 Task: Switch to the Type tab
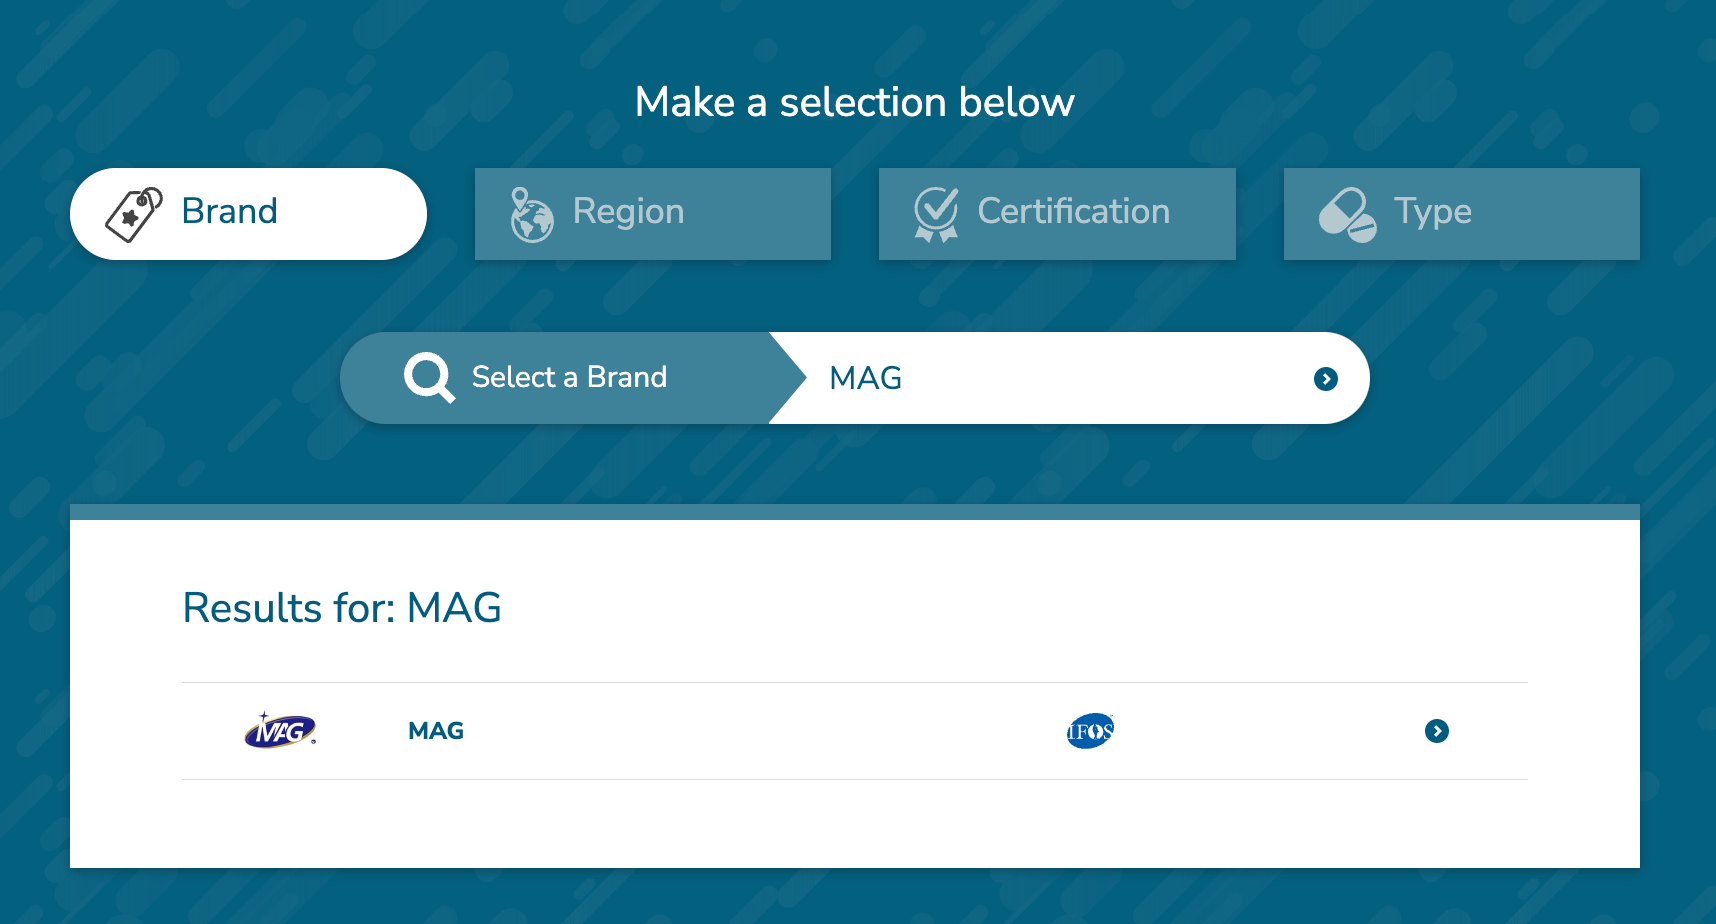[1462, 214]
